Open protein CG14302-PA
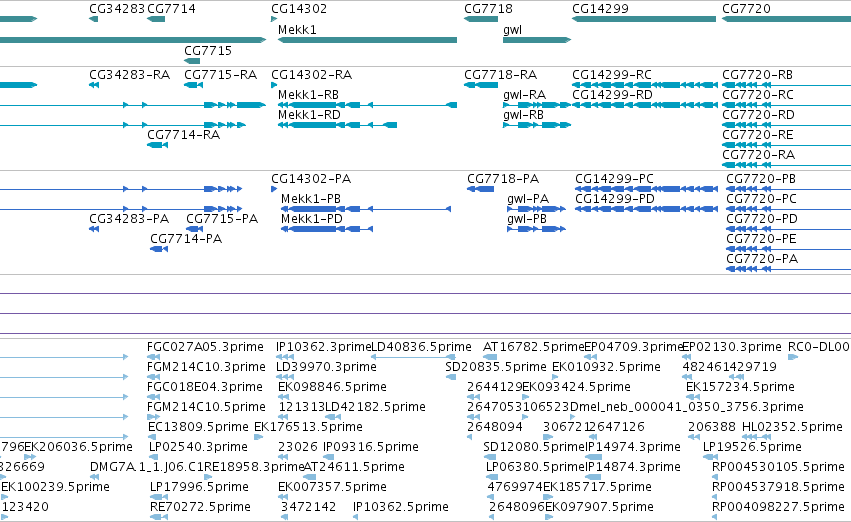851x522 pixels. click(x=311, y=179)
